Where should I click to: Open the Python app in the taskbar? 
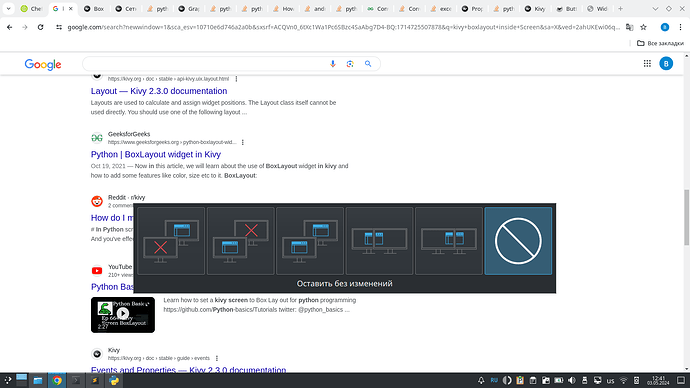114,381
